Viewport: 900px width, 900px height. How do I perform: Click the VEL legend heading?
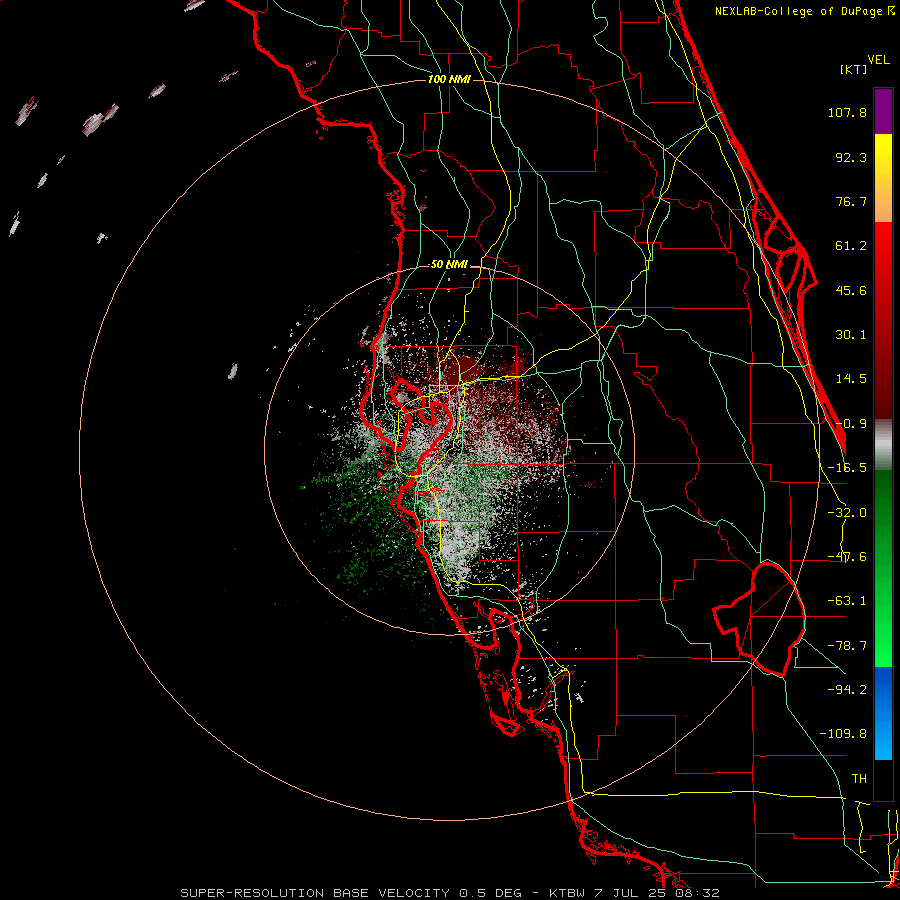878,60
